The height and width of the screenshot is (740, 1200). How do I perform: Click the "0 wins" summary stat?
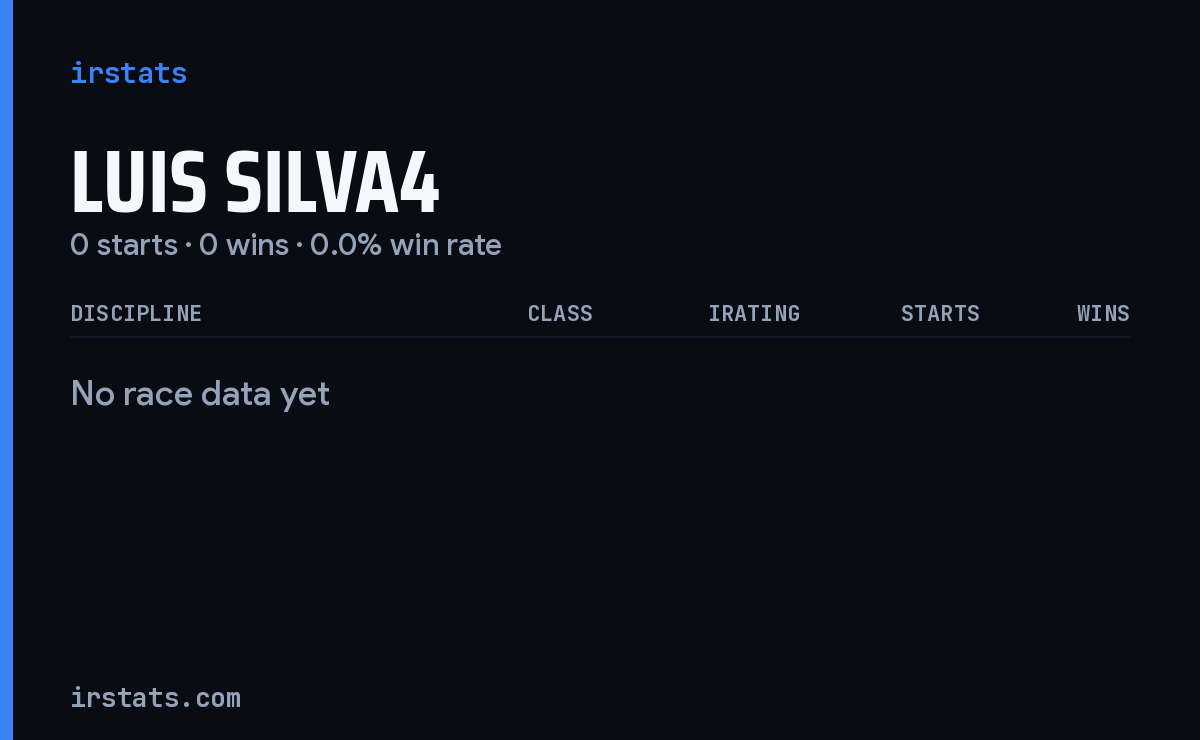(244, 245)
